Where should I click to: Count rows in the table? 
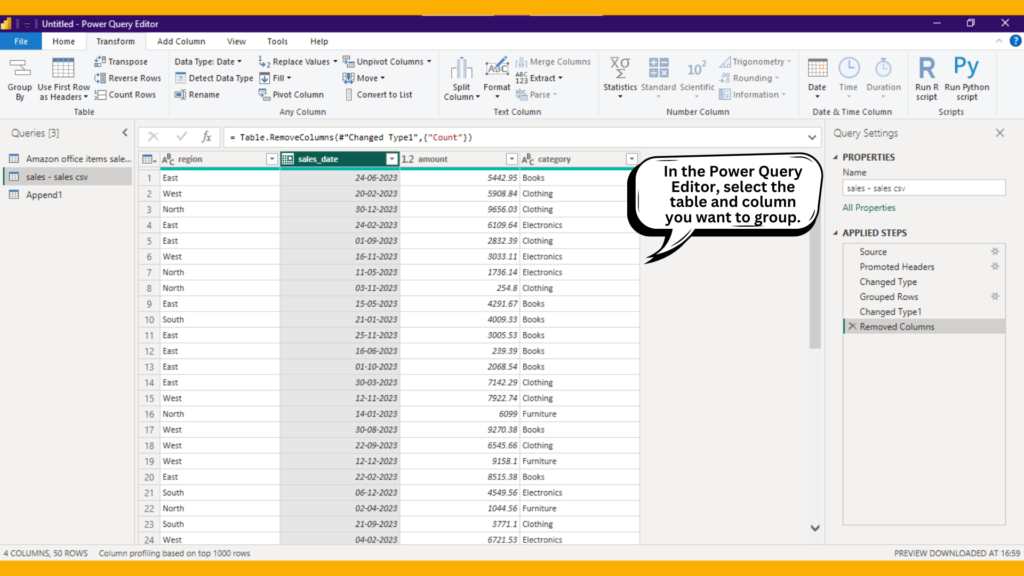coord(125,95)
